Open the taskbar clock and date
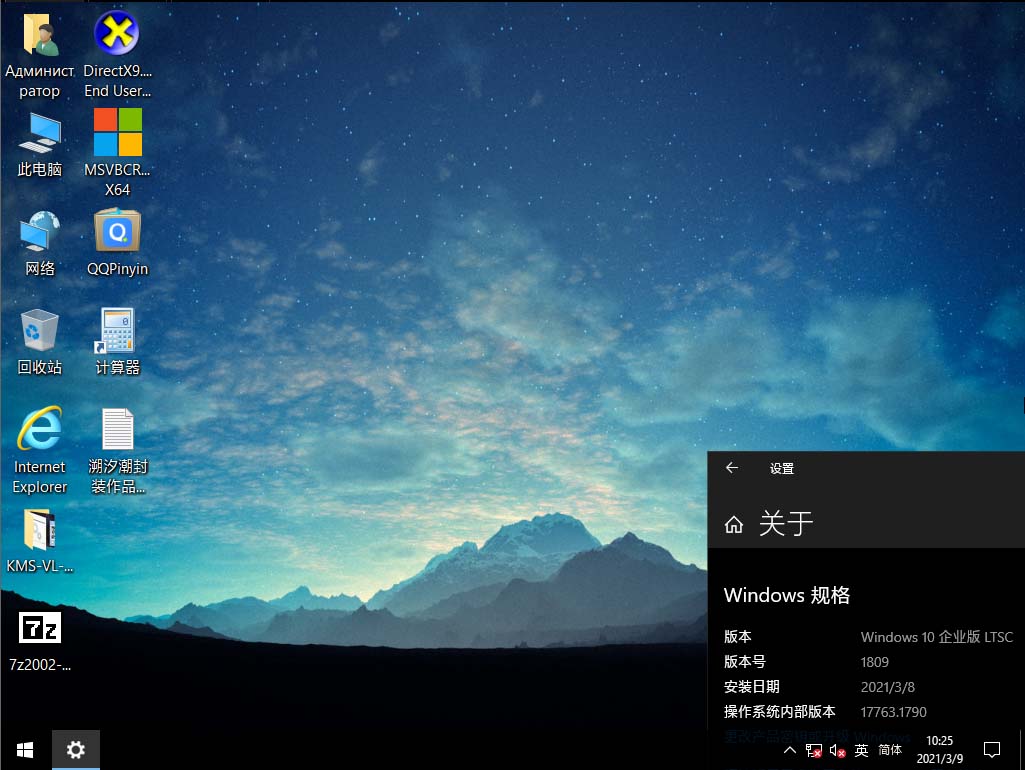 click(x=939, y=750)
